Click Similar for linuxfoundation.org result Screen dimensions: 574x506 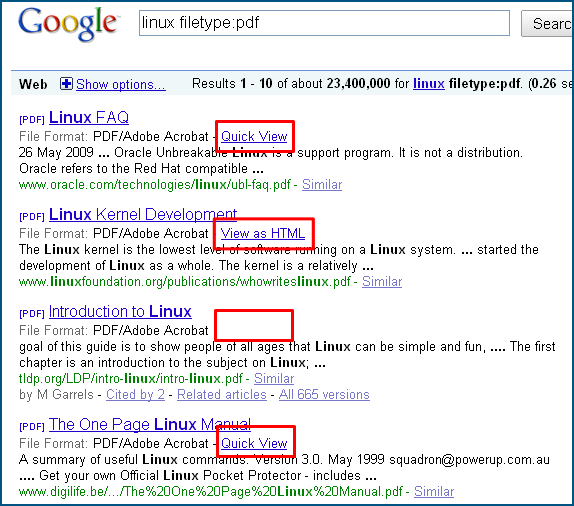(x=382, y=282)
